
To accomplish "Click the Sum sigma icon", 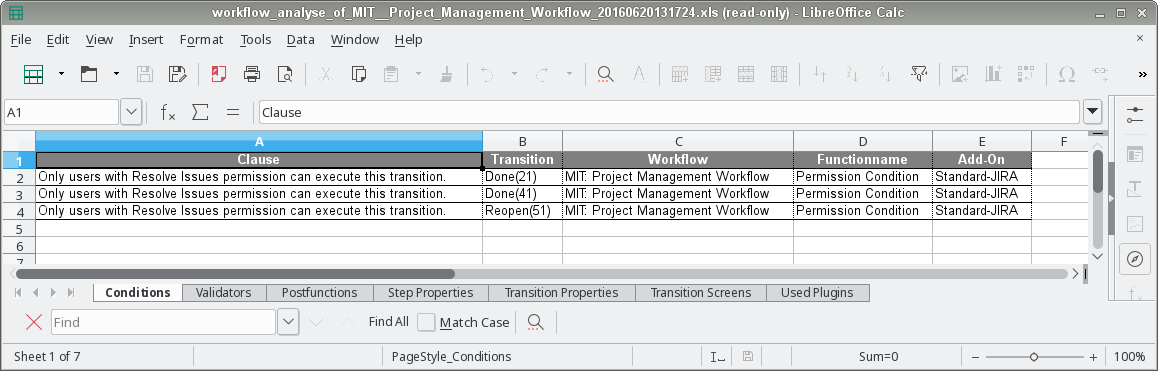I will coord(200,112).
